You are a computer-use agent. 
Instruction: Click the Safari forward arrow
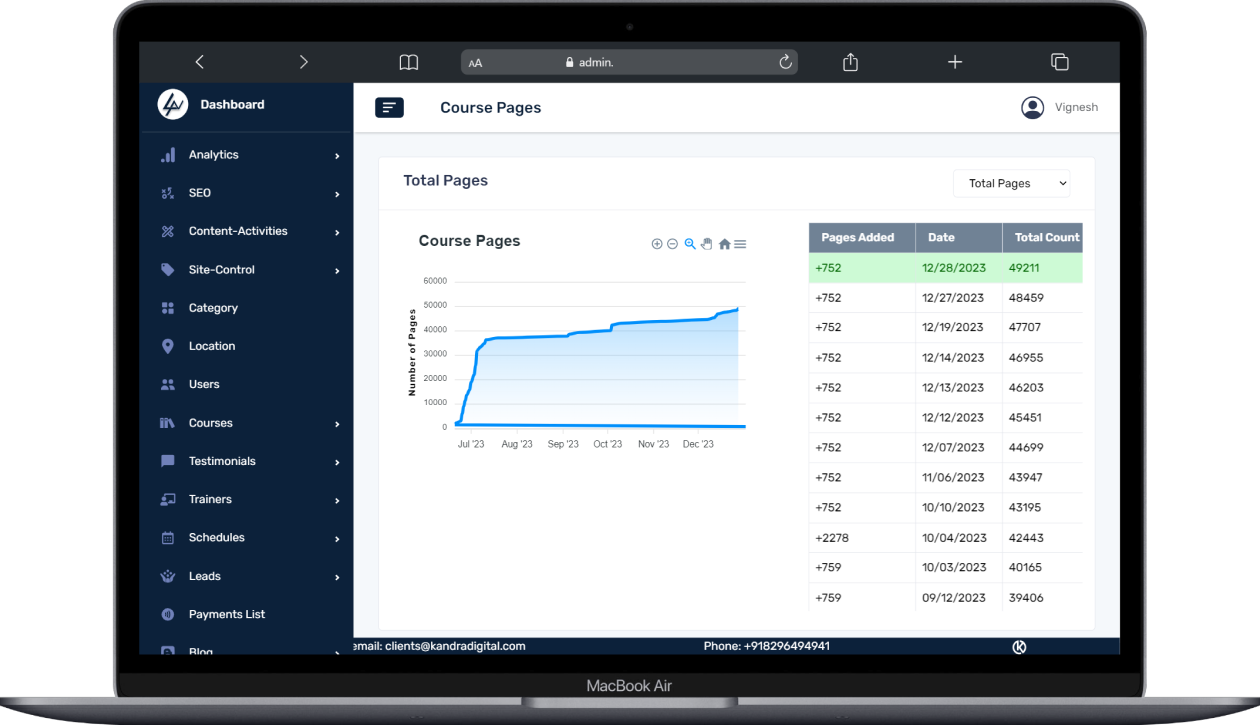pyautogui.click(x=304, y=62)
